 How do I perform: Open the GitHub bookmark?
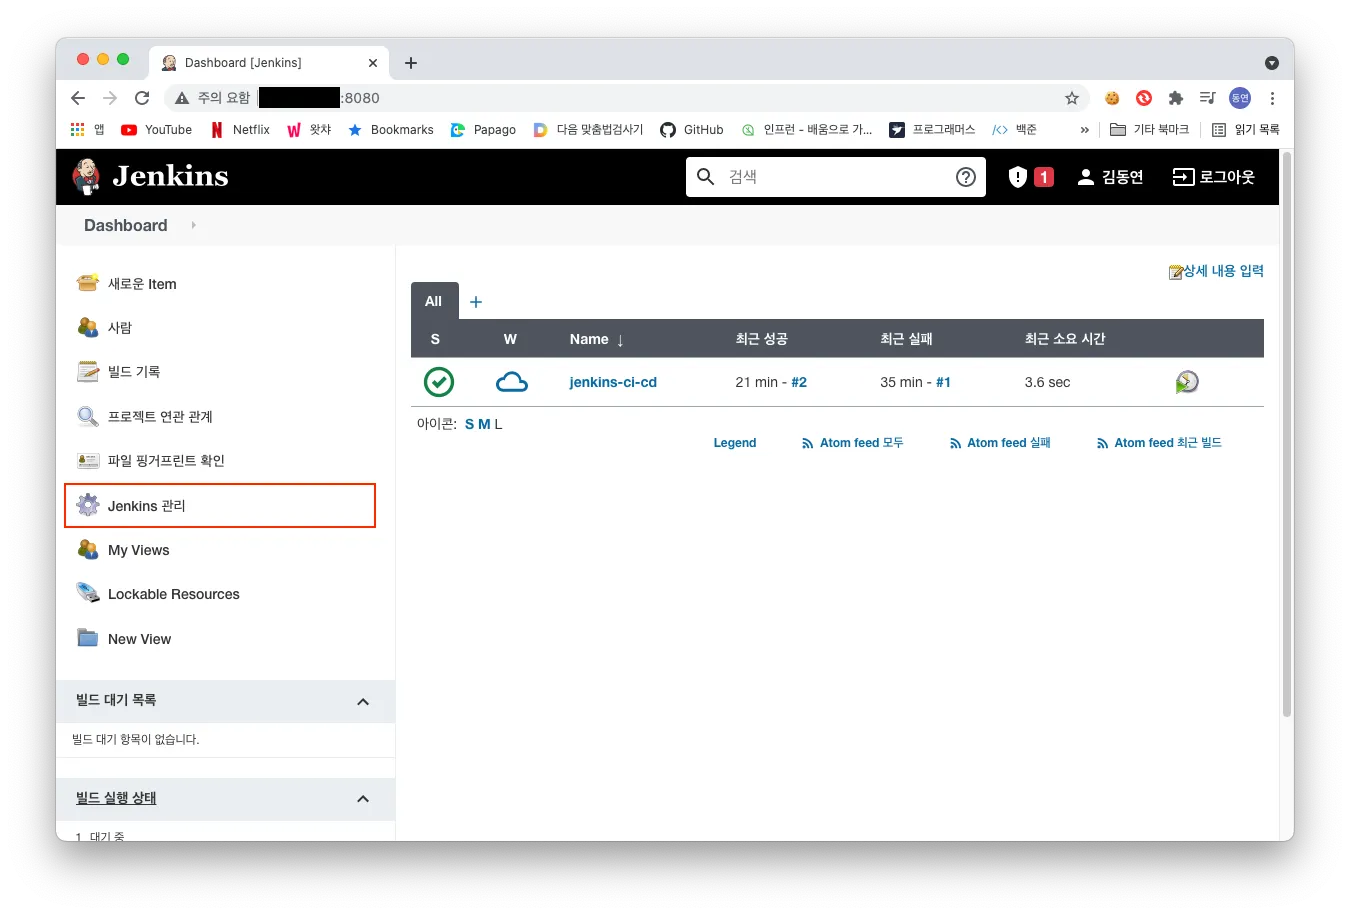point(692,130)
